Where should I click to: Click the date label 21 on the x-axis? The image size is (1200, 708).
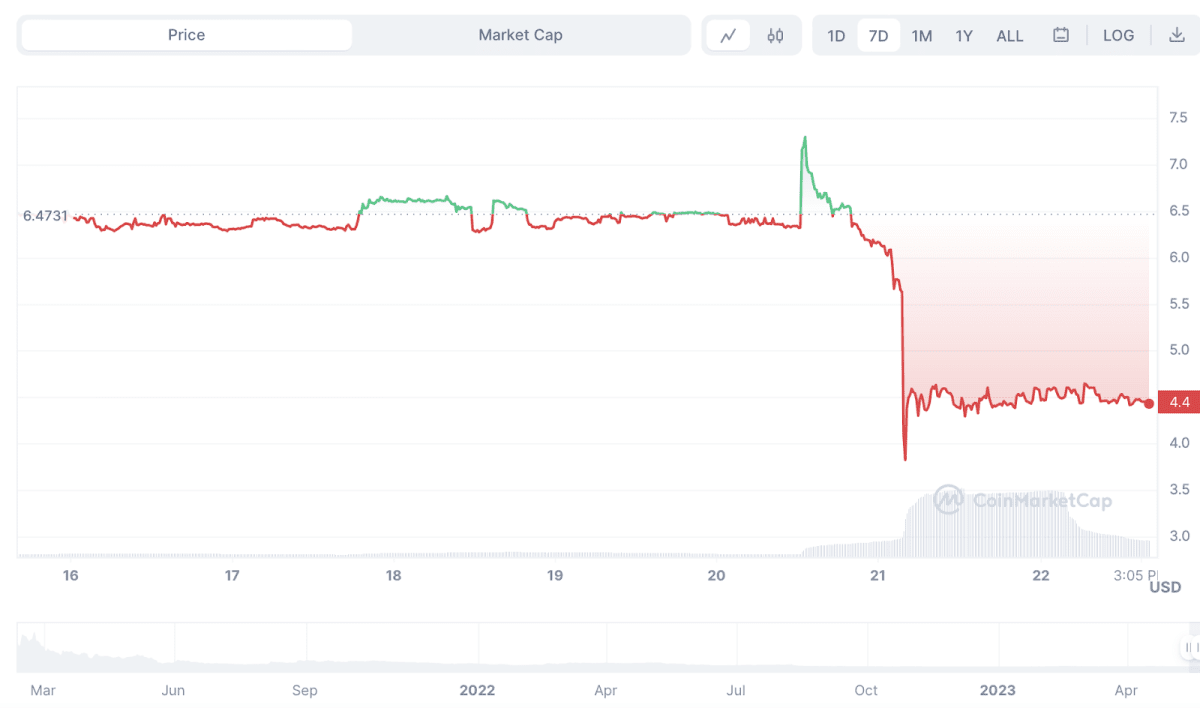(x=878, y=575)
